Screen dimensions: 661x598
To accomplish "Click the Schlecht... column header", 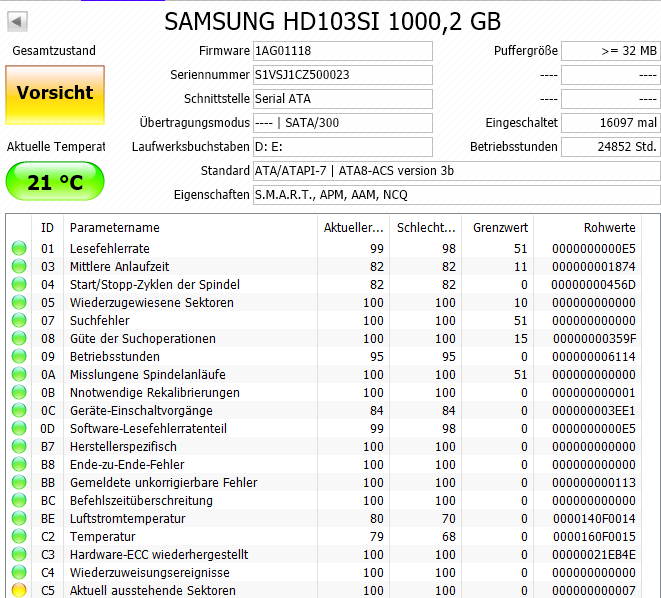I will pyautogui.click(x=426, y=228).
